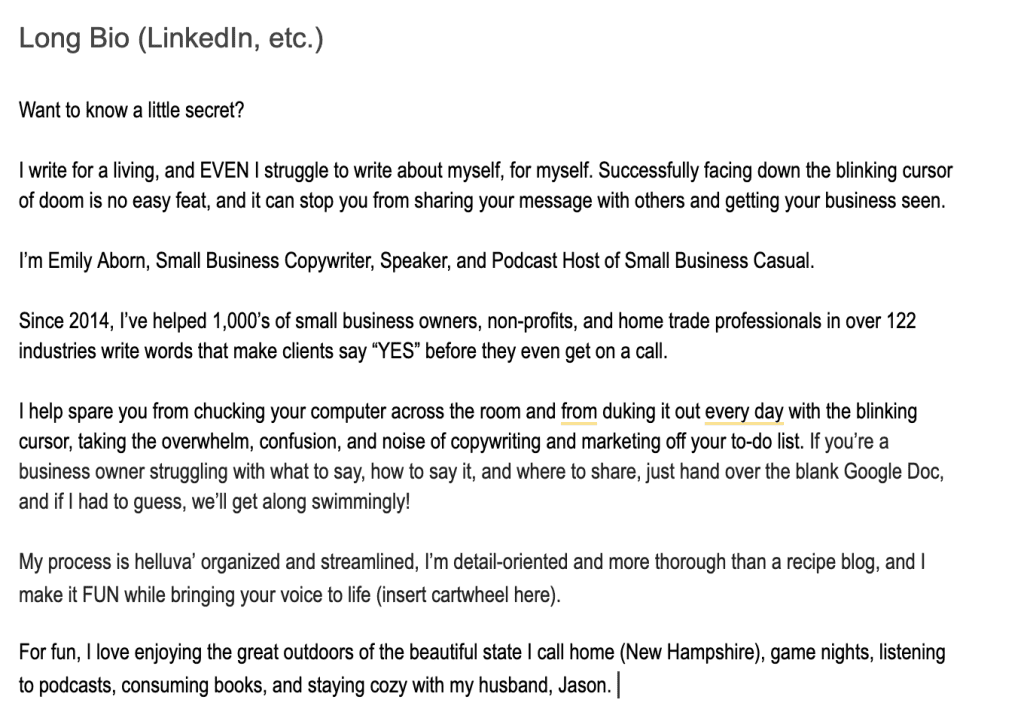Click '(New Hampshire)' in last paragraph
Image resolution: width=1024 pixels, height=721 pixels.
692,652
